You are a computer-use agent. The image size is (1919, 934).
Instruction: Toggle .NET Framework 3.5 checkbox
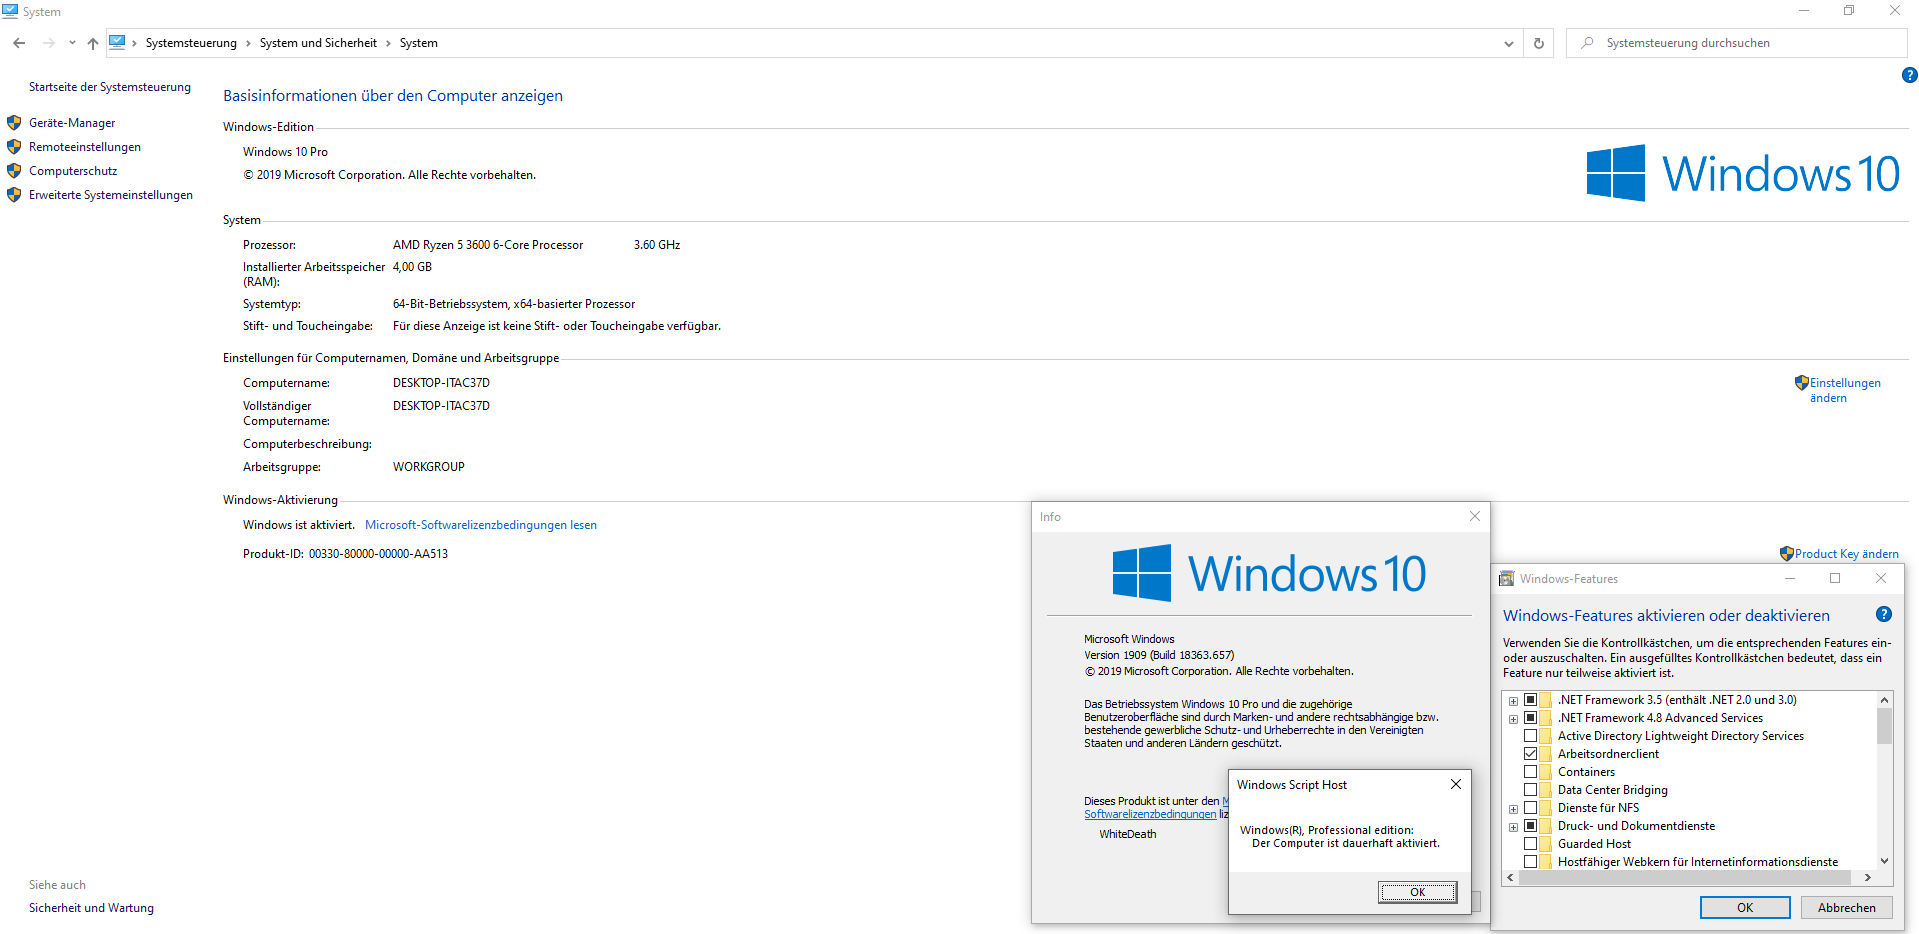click(1530, 700)
